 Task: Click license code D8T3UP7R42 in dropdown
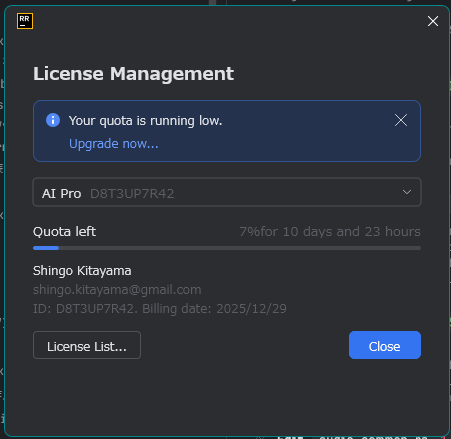pyautogui.click(x=132, y=194)
